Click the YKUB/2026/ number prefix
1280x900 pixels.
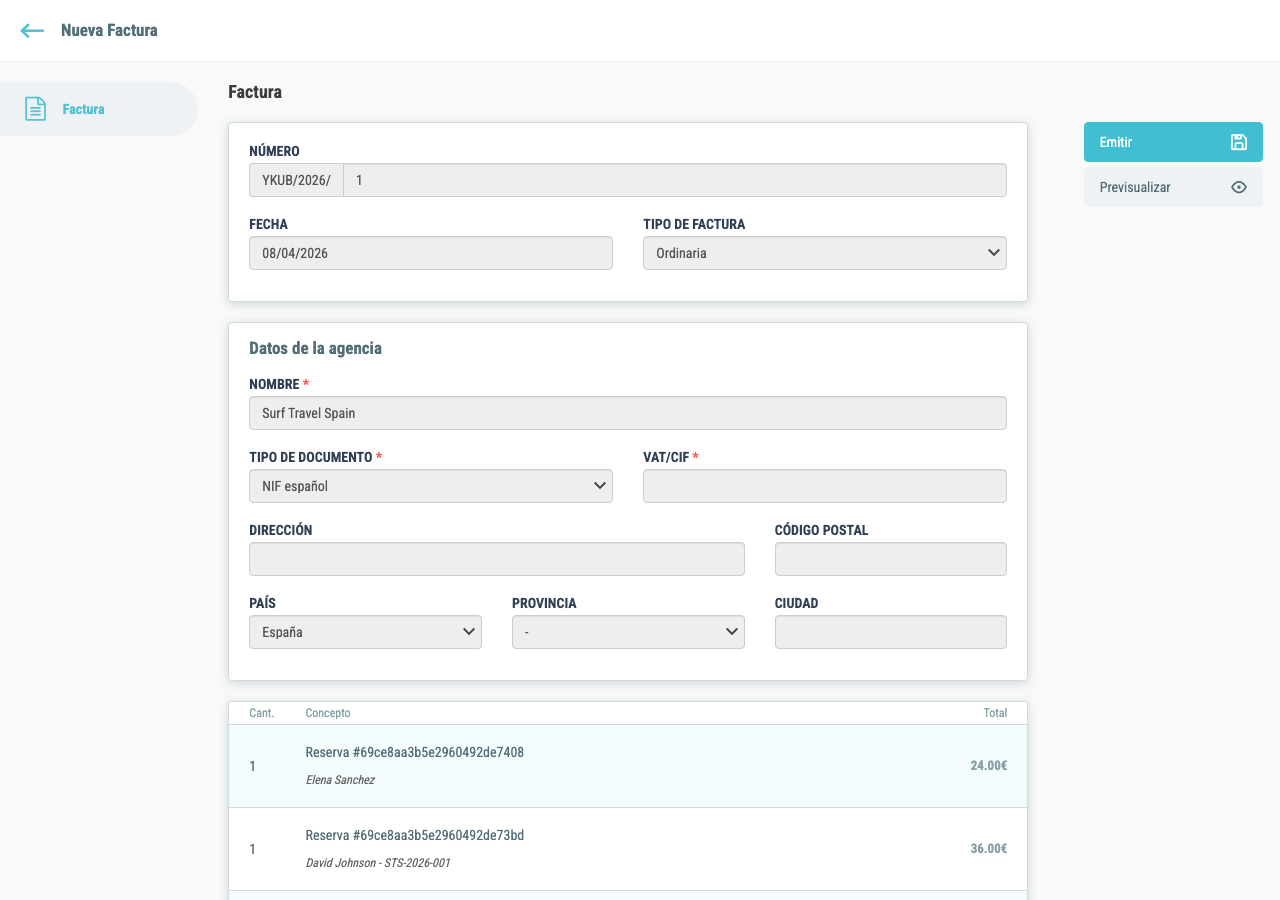(296, 180)
